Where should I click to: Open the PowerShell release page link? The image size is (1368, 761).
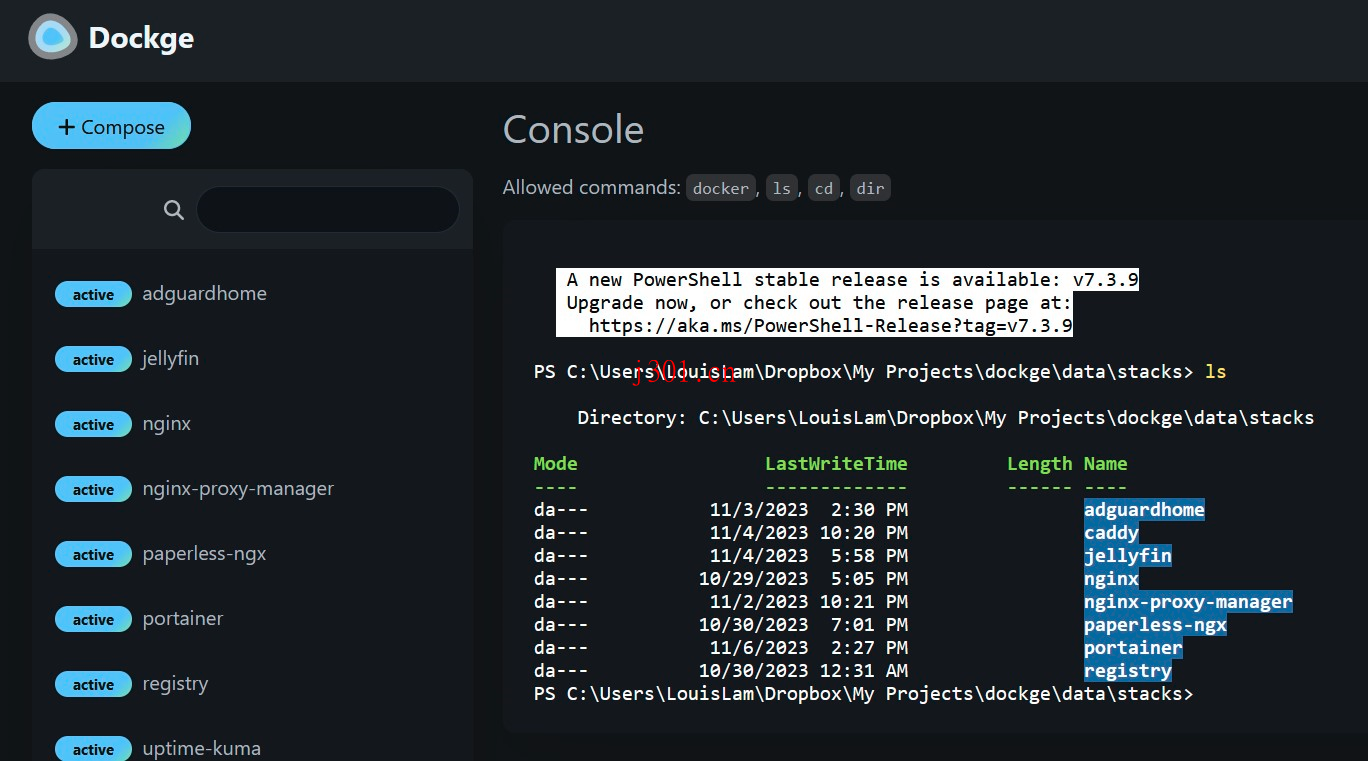coord(831,325)
